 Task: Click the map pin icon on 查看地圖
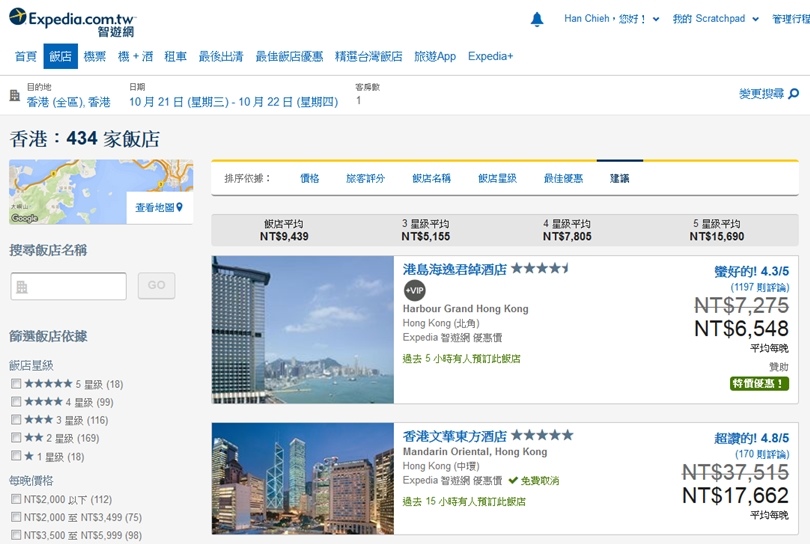[179, 207]
